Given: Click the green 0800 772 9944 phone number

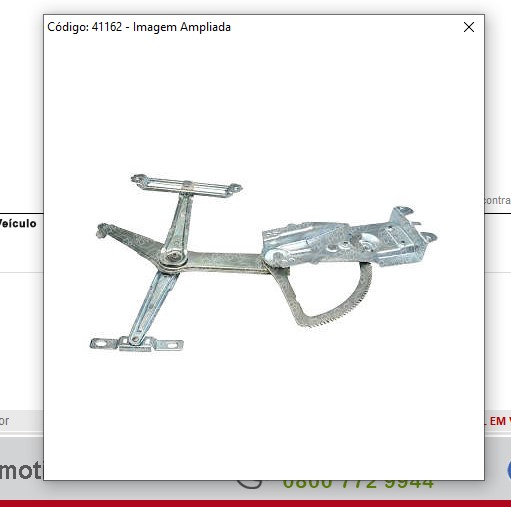Looking at the screenshot, I should pyautogui.click(x=358, y=485).
